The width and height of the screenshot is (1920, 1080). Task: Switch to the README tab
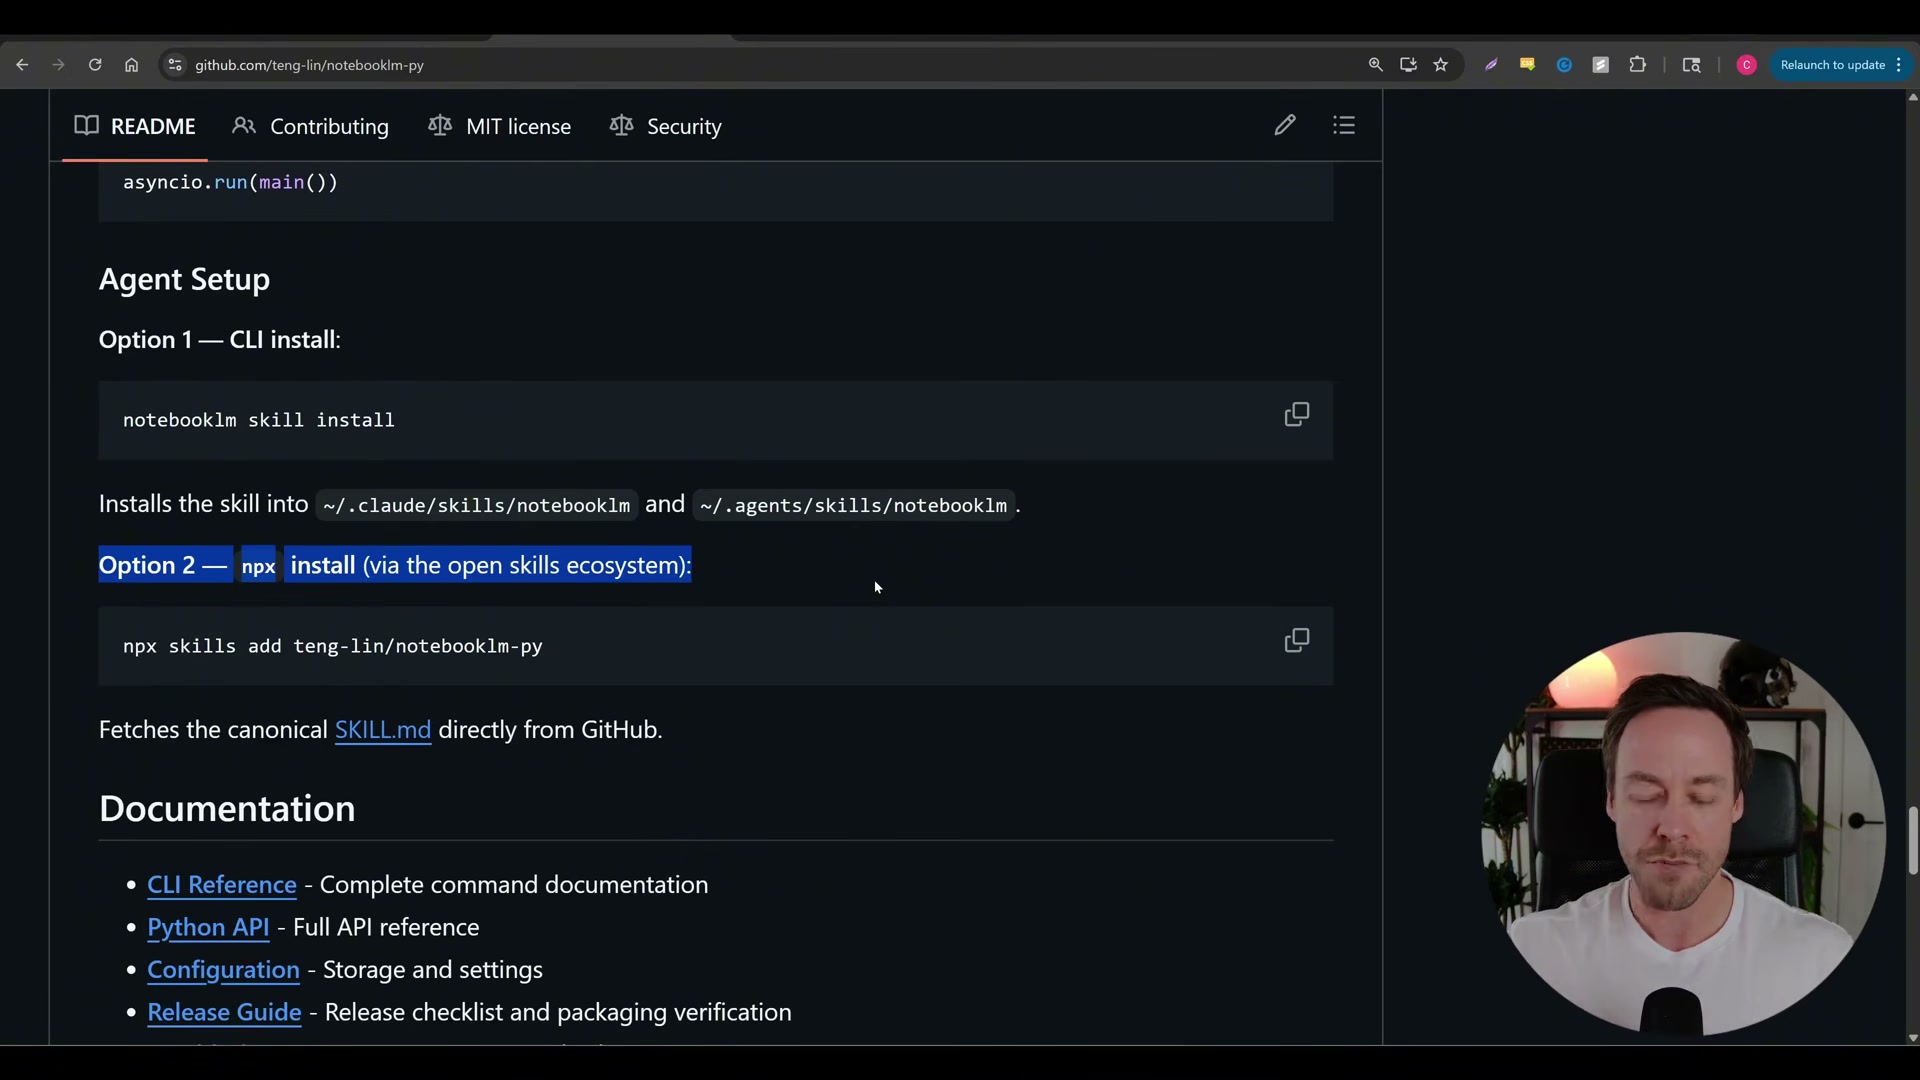135,127
